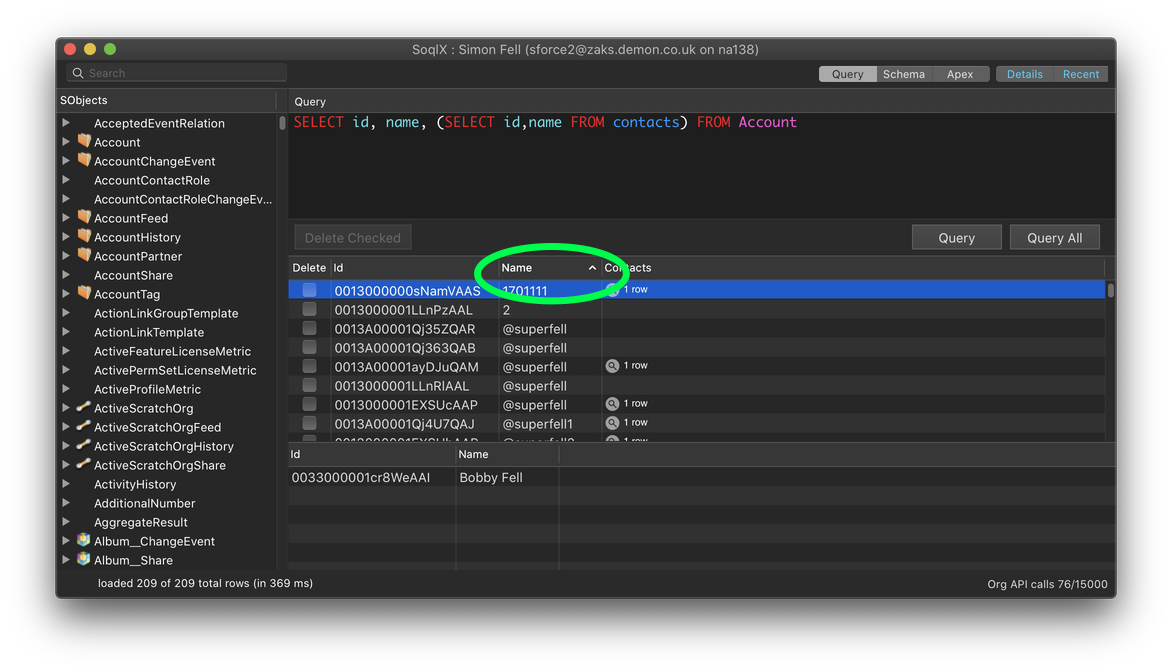Expand the ActivityHistory tree node

pyautogui.click(x=67, y=484)
